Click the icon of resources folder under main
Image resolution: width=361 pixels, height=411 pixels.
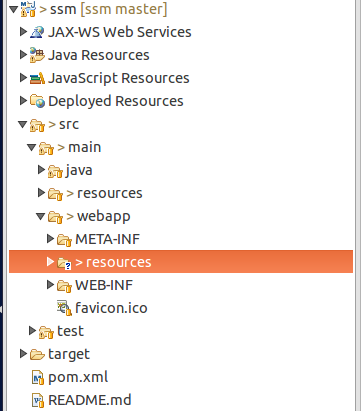55,194
